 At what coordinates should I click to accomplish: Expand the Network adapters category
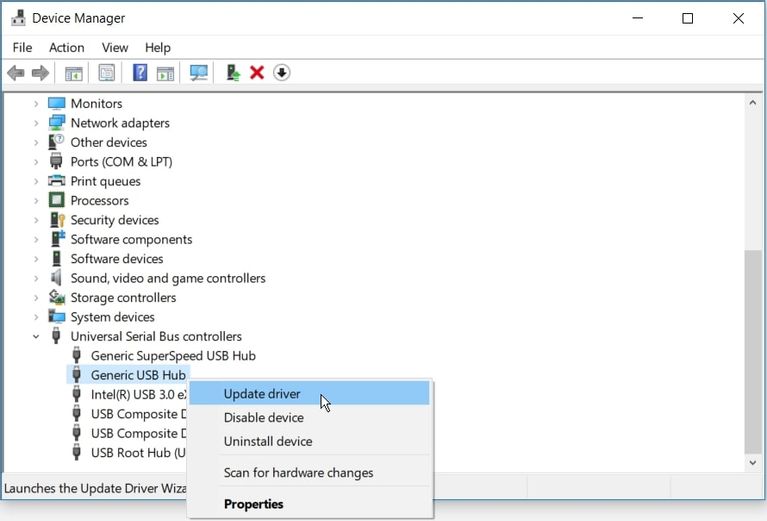pos(36,123)
